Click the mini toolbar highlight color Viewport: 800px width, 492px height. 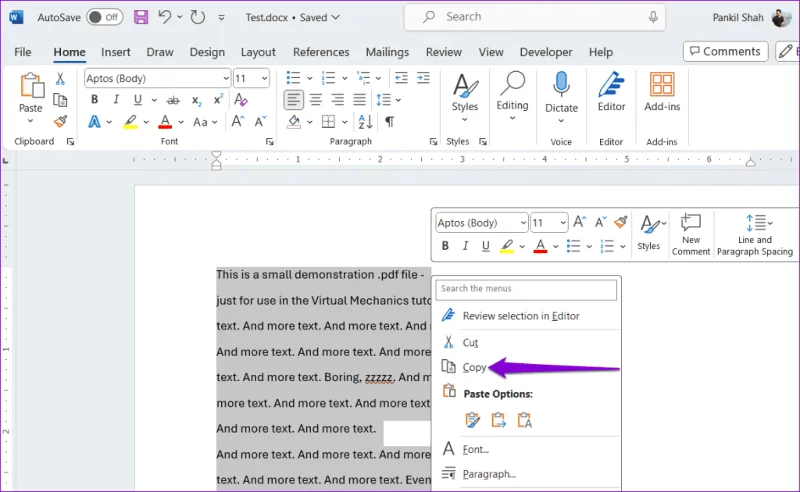[x=507, y=247]
